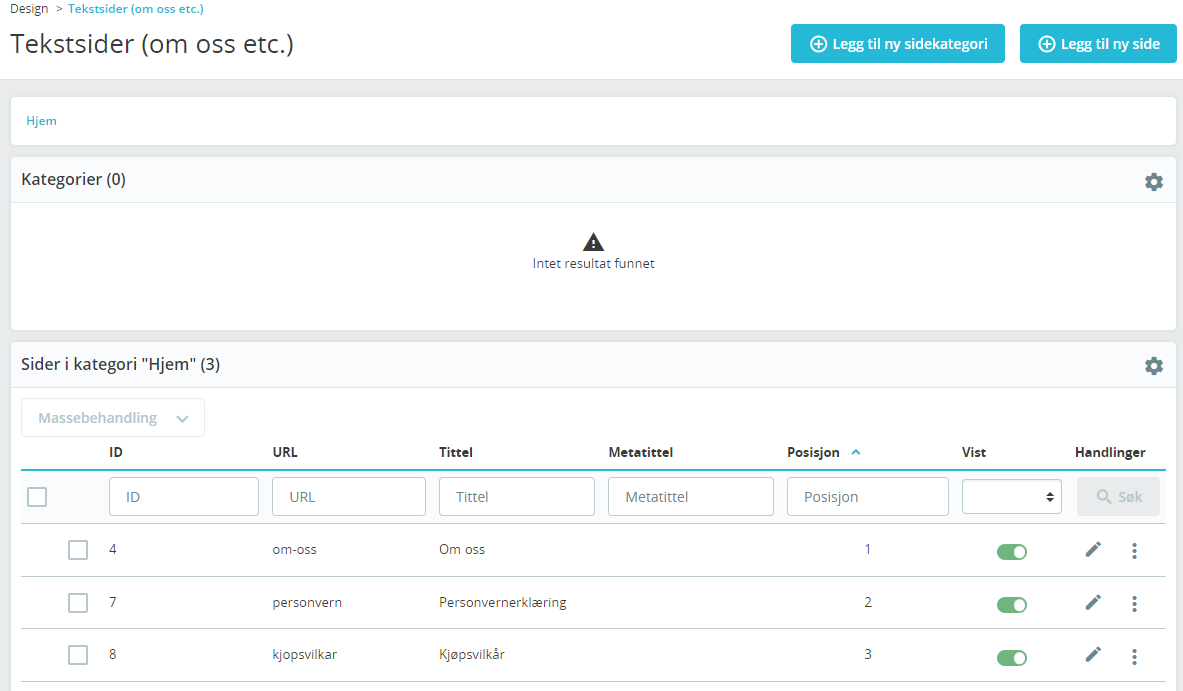Toggle Vist switch for Personvernerklæring
1183x691 pixels.
(x=1011, y=605)
